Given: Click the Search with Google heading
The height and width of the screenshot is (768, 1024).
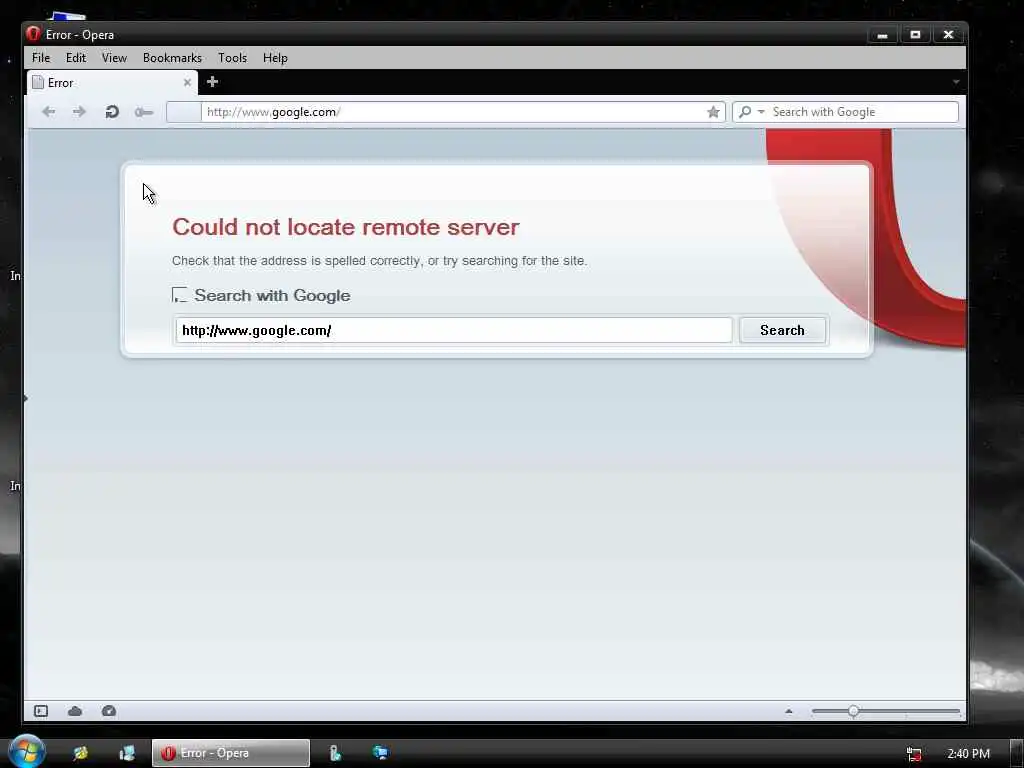Looking at the screenshot, I should click(x=272, y=295).
